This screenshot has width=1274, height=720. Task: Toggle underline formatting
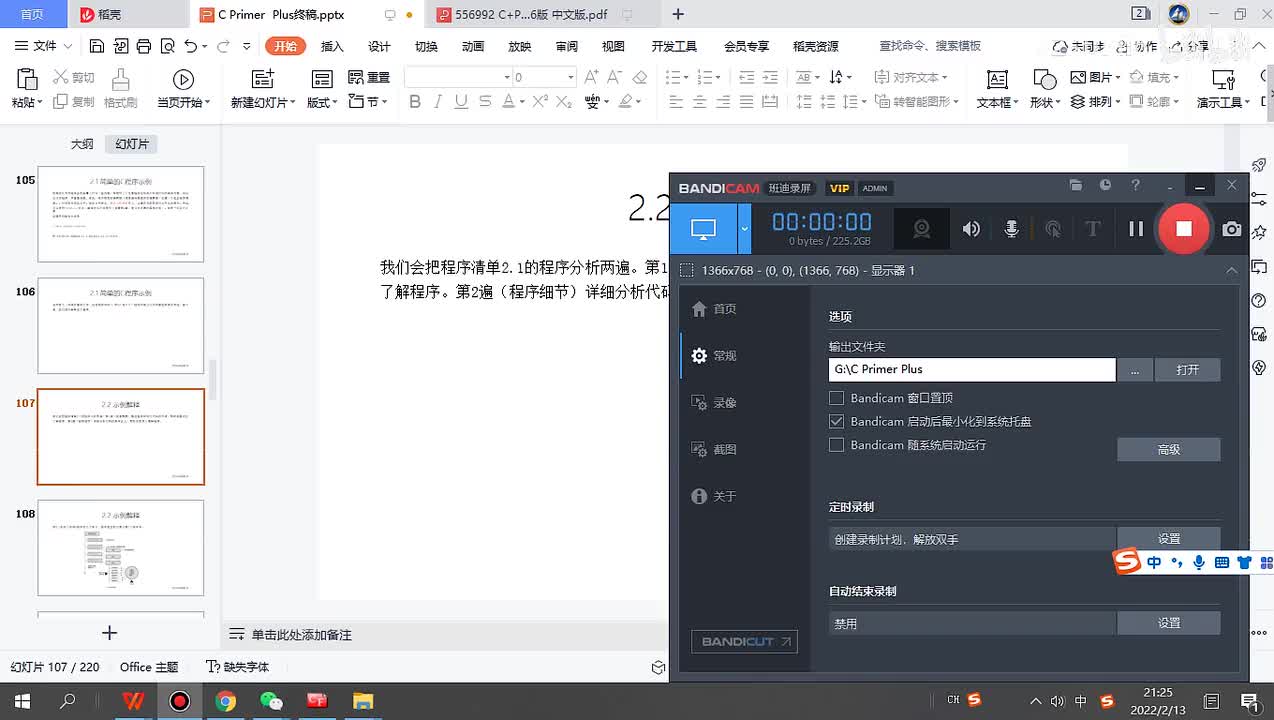pyautogui.click(x=461, y=101)
